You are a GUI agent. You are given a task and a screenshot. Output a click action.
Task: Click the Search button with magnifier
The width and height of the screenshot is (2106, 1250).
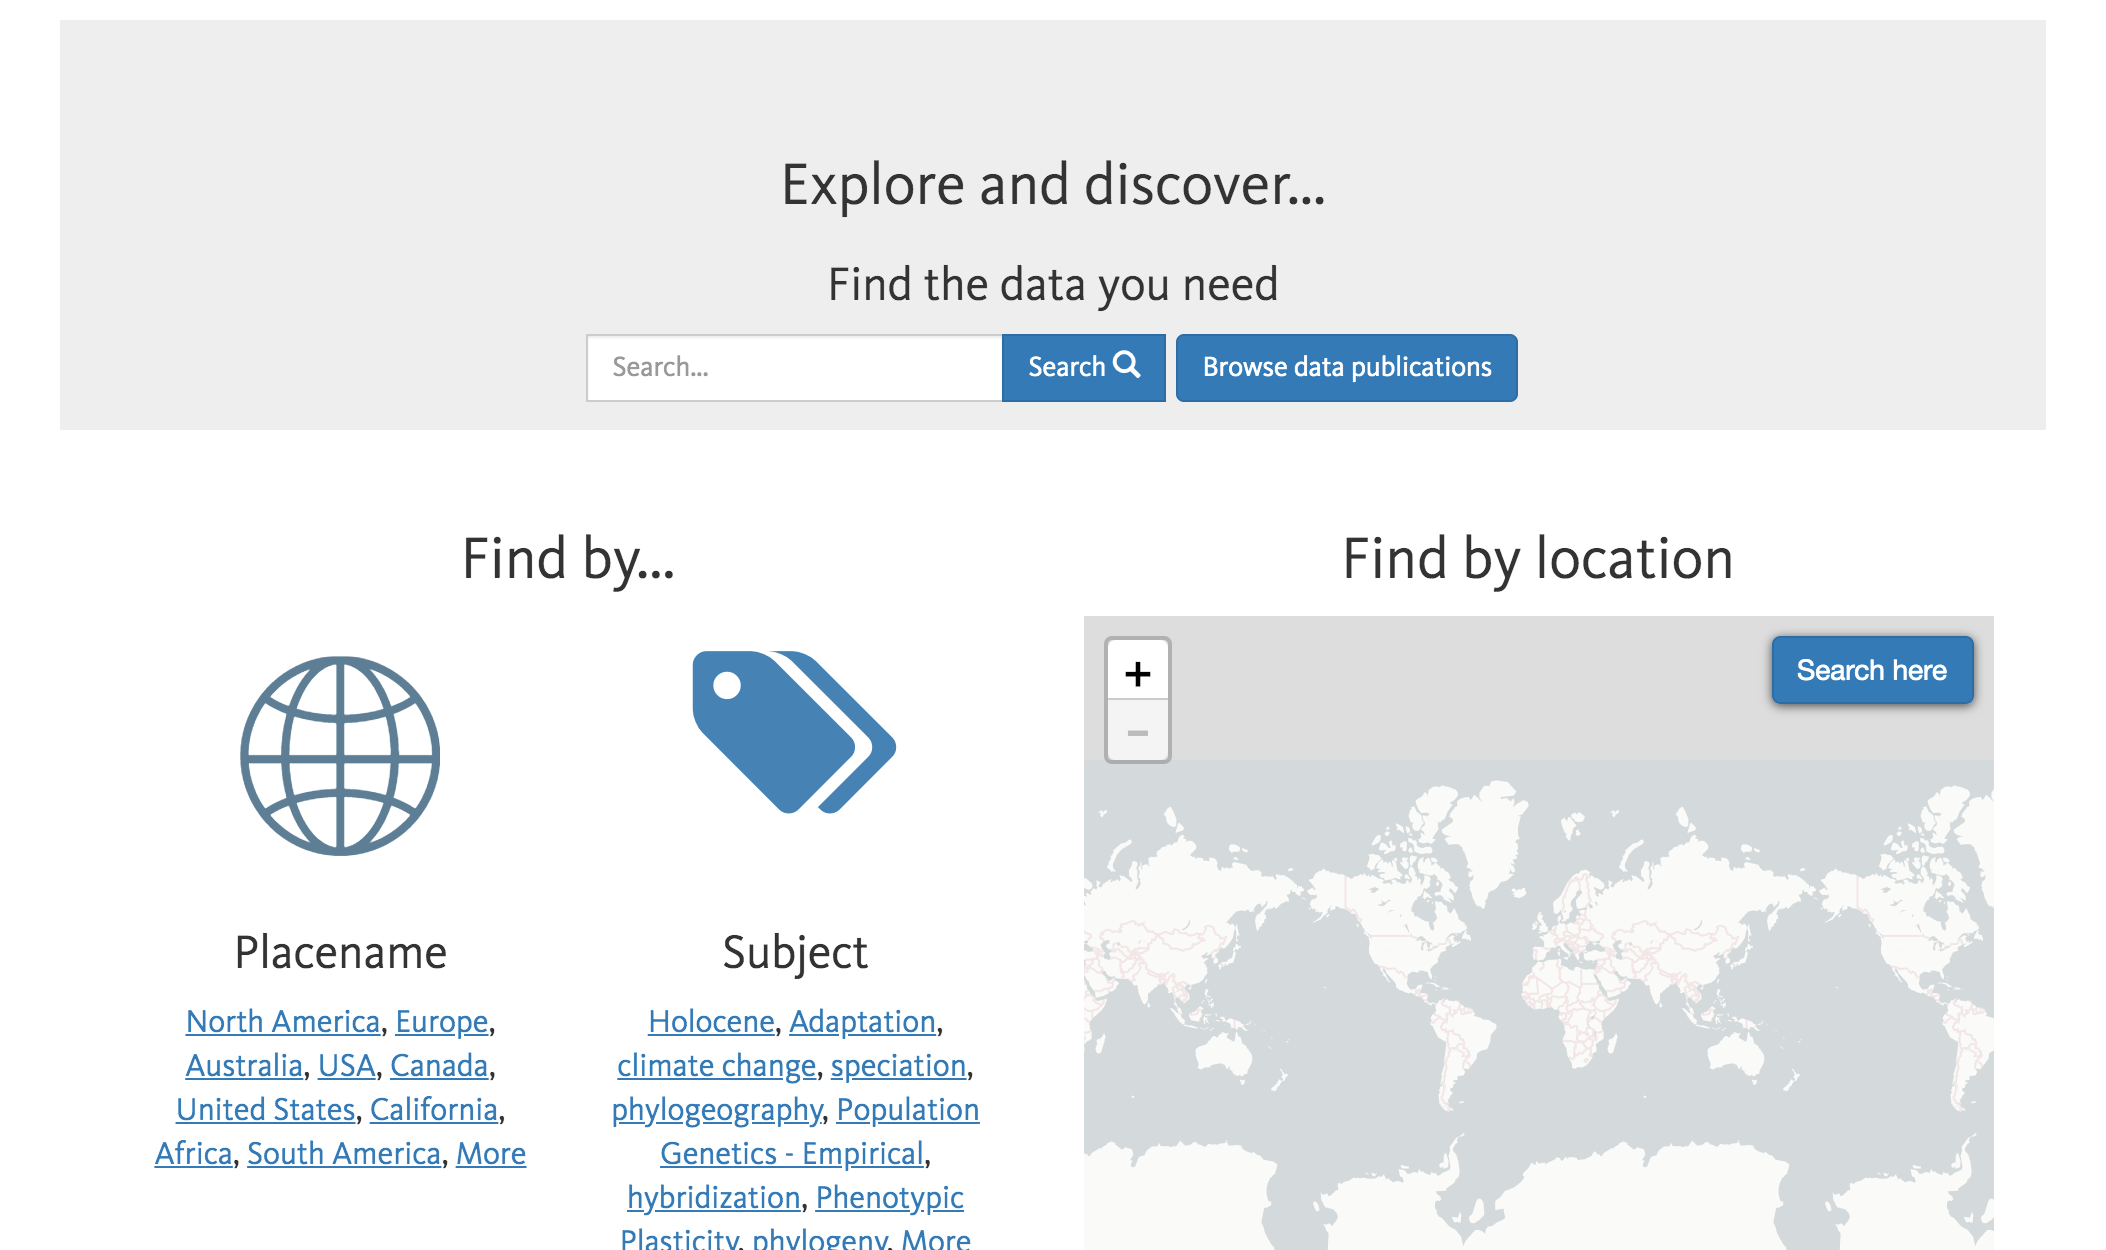1083,367
